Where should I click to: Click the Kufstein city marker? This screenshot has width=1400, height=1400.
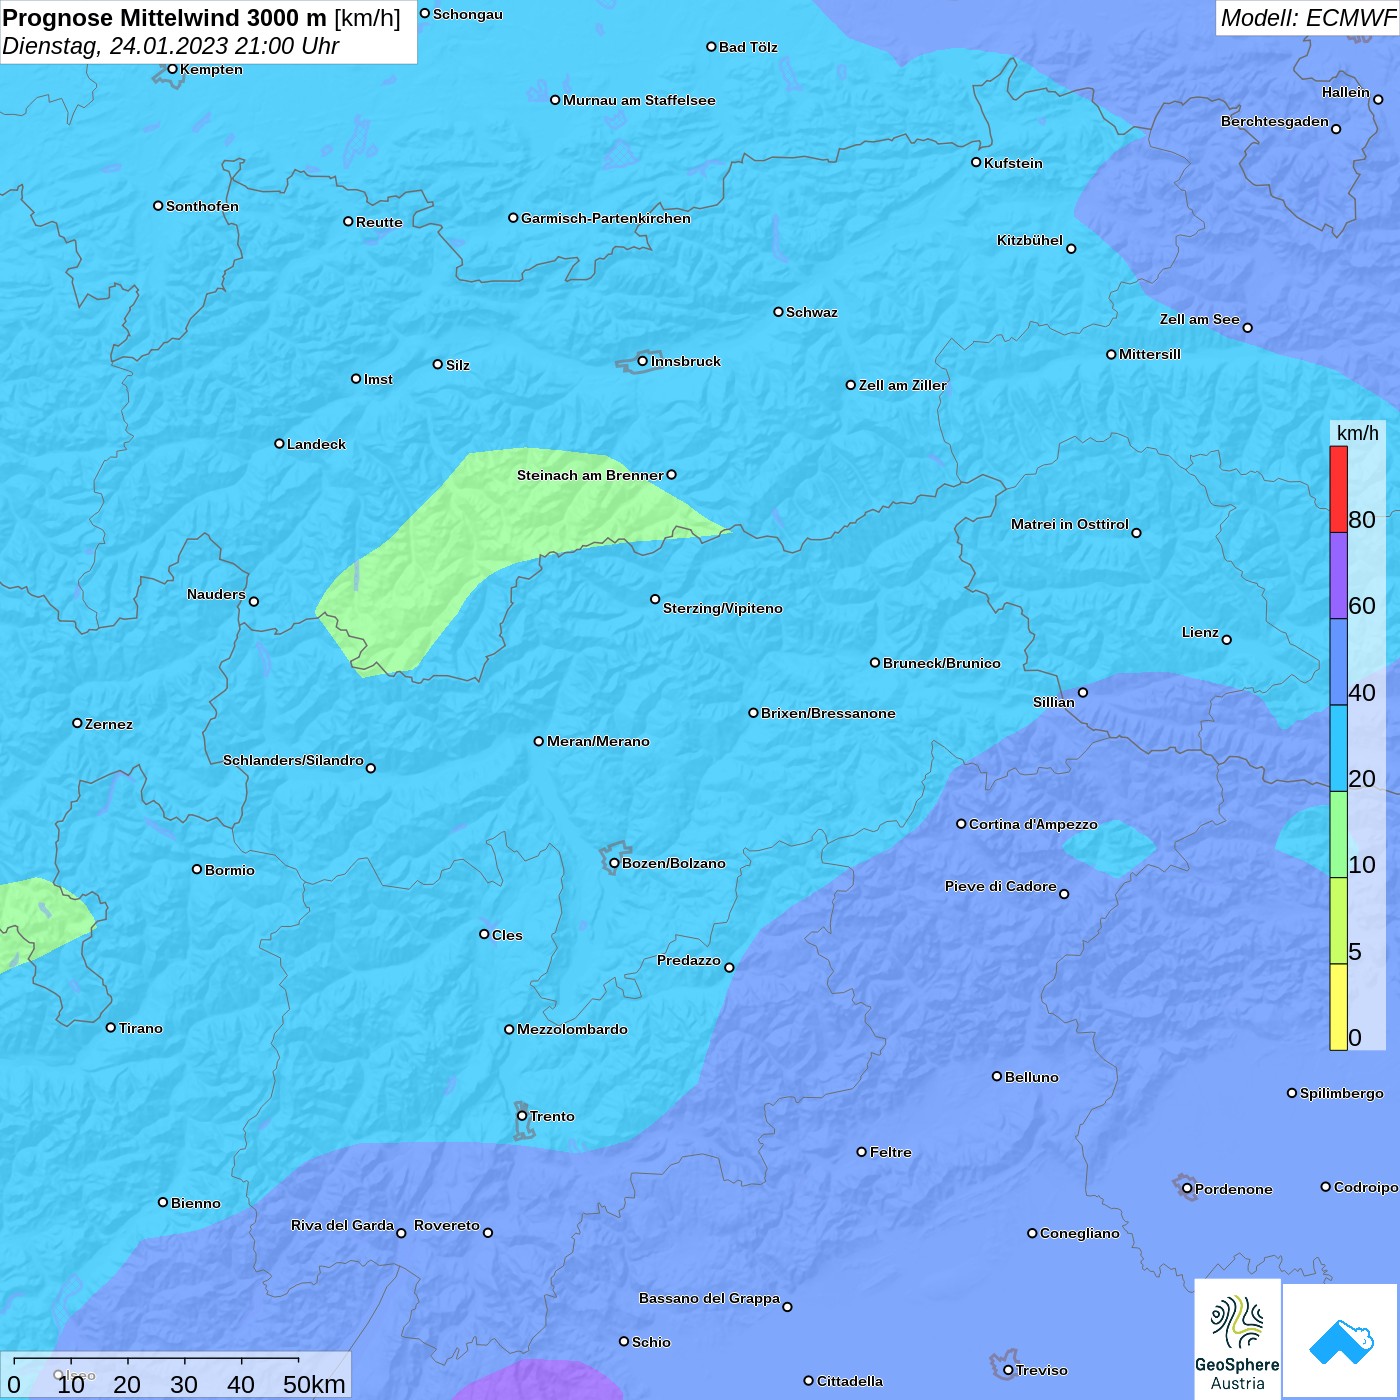click(x=976, y=162)
